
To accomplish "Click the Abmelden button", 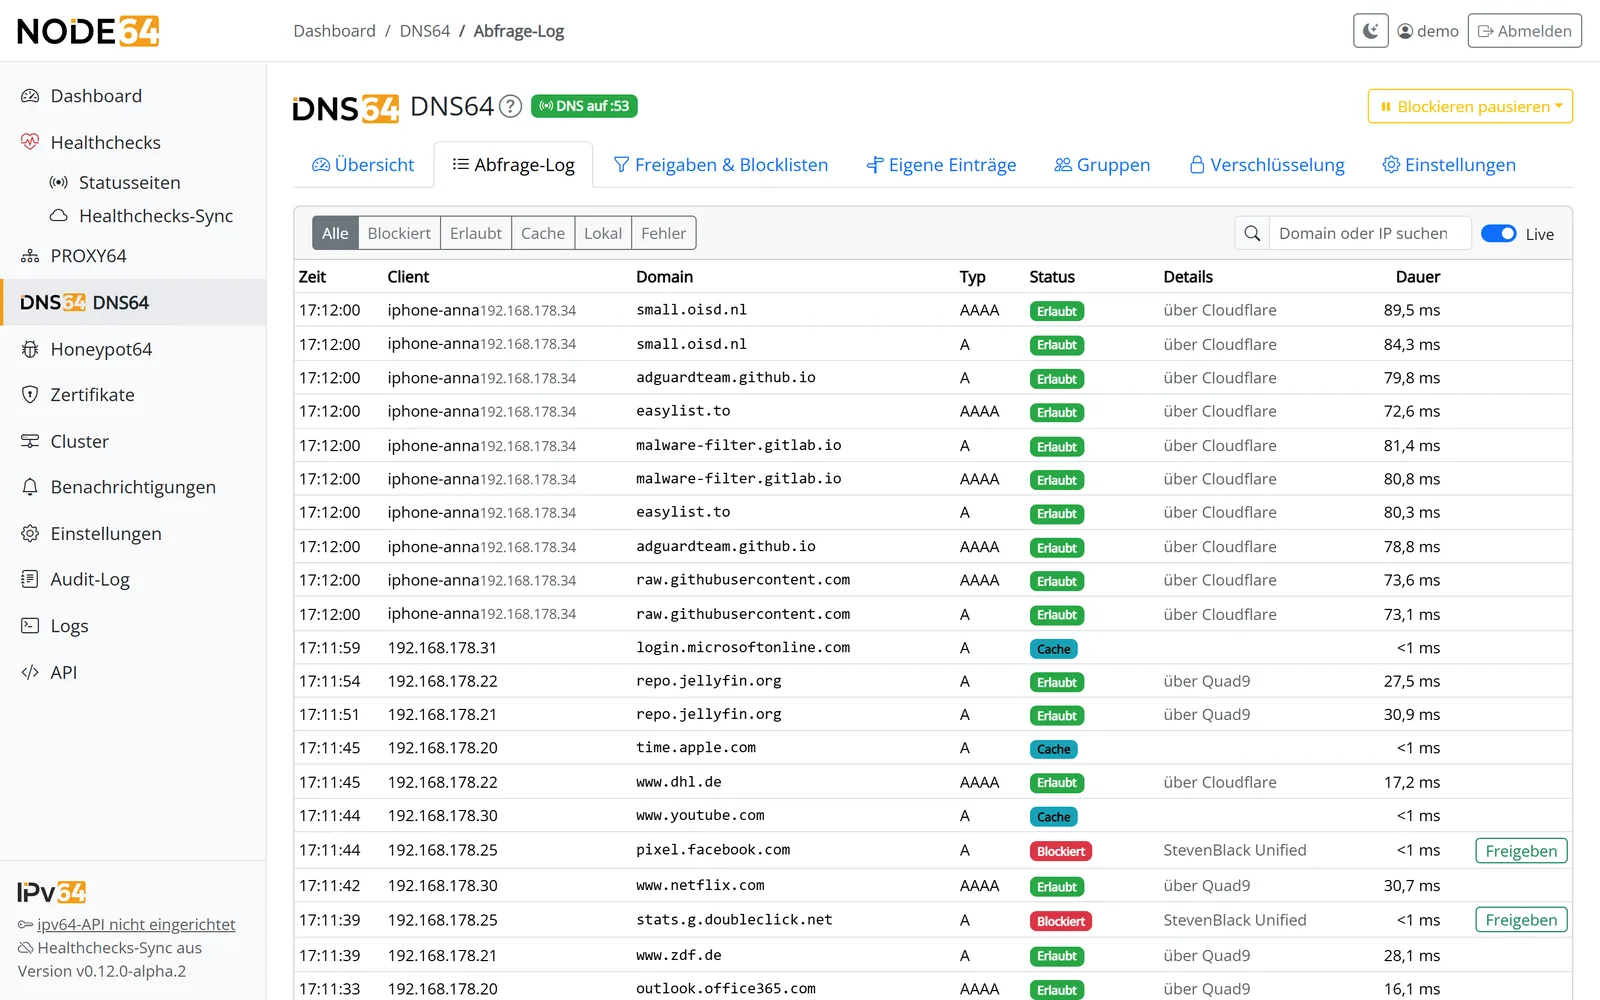I will [x=1524, y=31].
